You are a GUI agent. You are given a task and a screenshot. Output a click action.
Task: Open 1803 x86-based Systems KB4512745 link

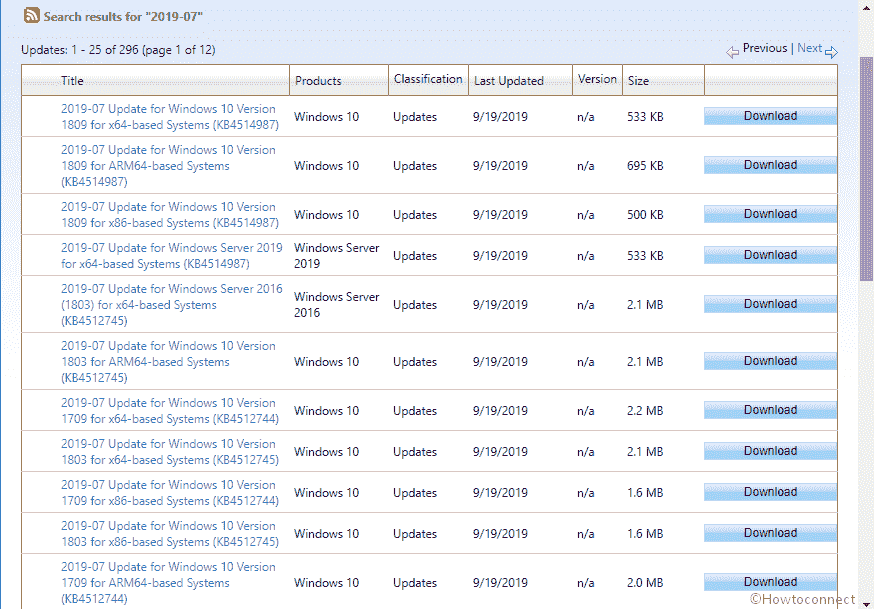(x=170, y=534)
